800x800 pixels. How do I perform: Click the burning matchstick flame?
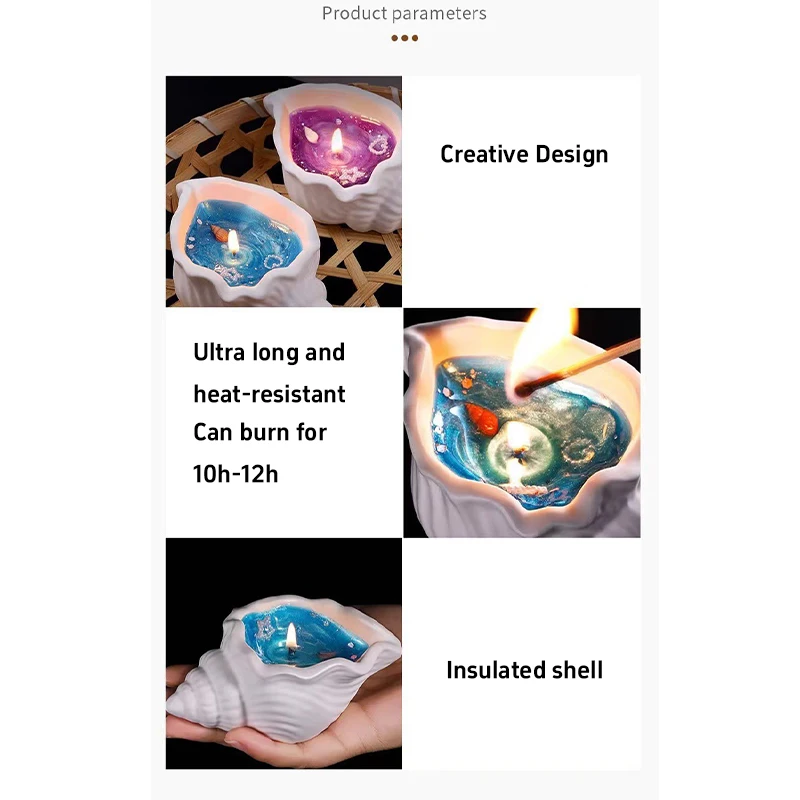click(543, 353)
